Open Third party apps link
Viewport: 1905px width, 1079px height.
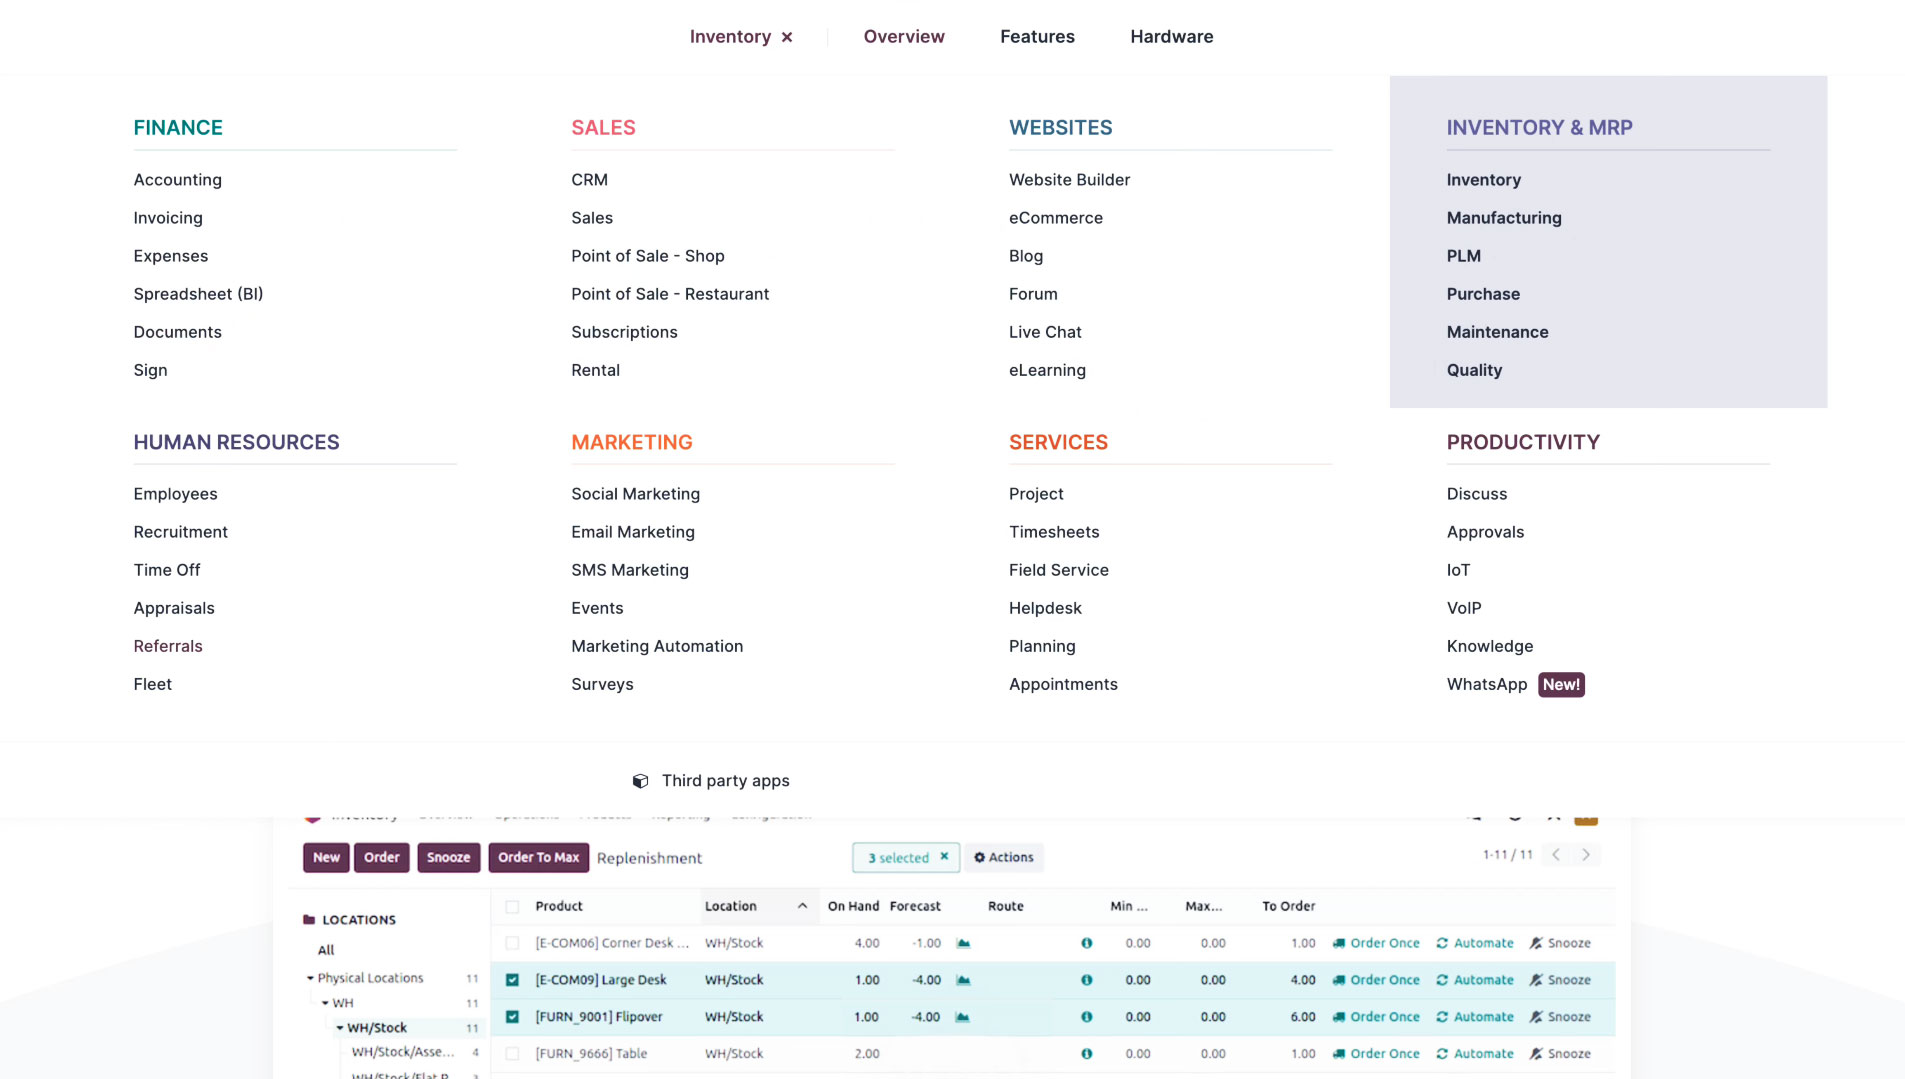(x=725, y=781)
